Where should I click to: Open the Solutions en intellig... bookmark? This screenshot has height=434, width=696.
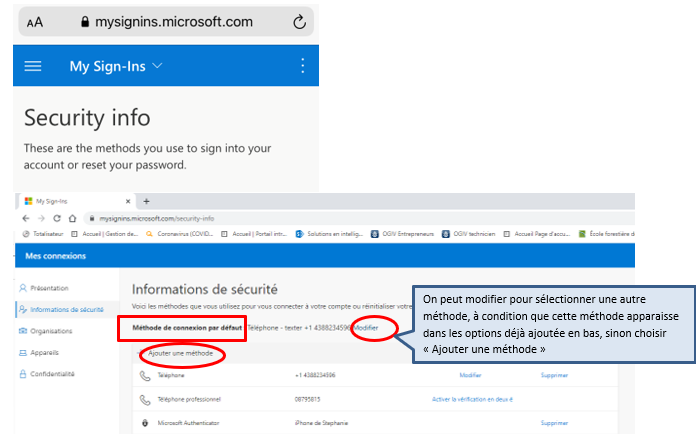(x=329, y=234)
